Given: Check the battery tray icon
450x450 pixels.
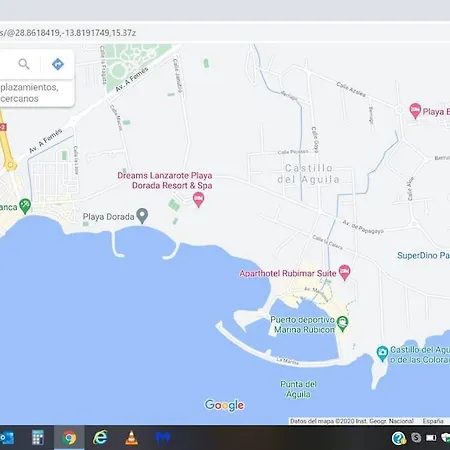Looking at the screenshot, I should (x=431, y=437).
